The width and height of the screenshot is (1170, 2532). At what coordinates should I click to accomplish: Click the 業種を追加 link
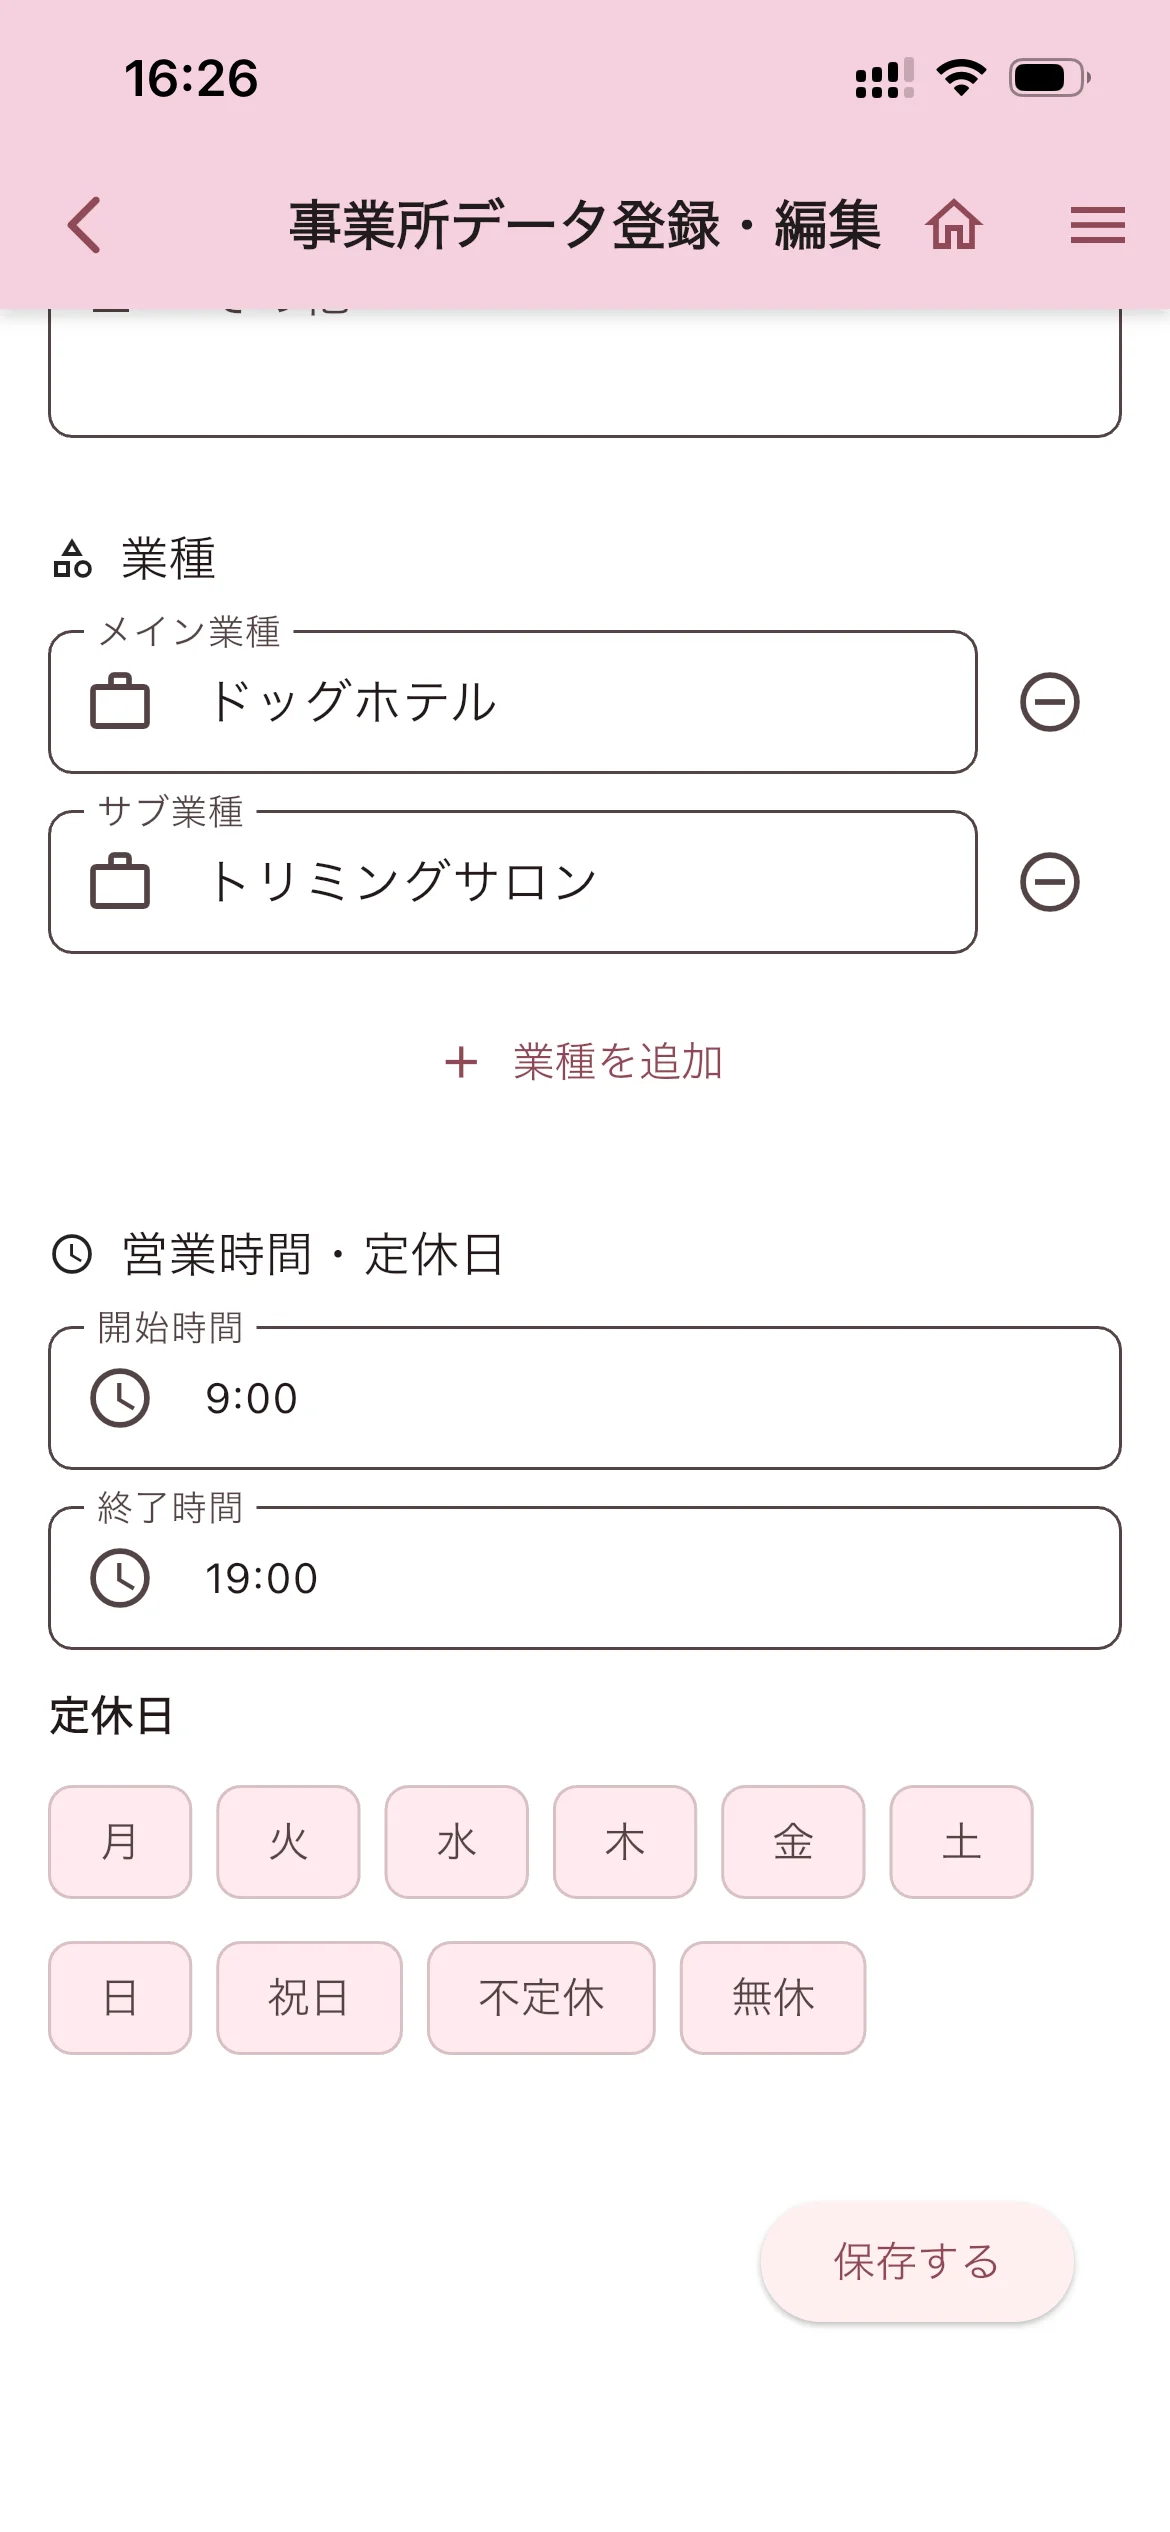click(585, 1062)
